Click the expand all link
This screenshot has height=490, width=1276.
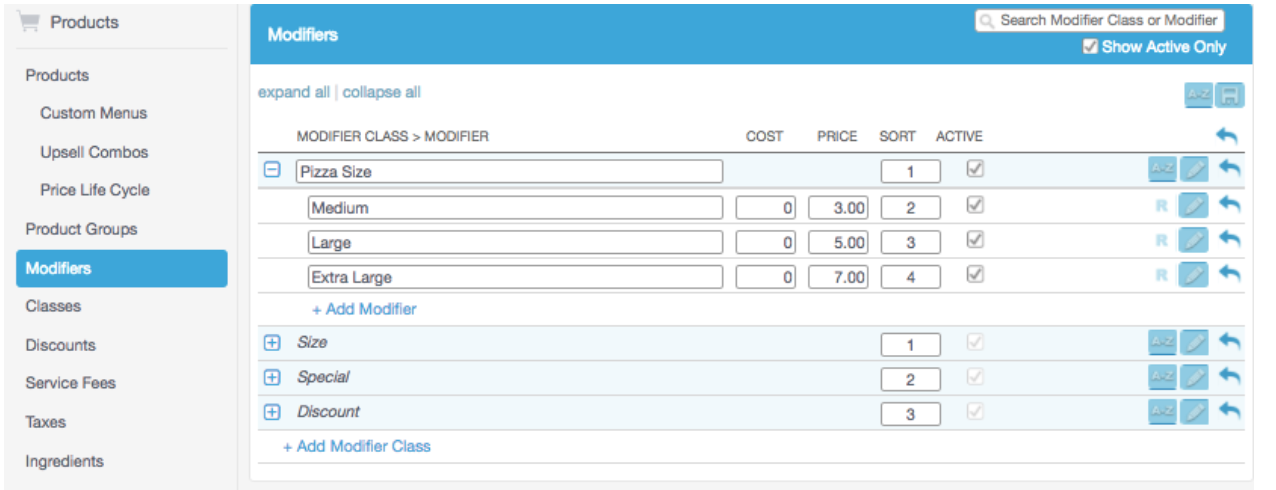pos(293,92)
